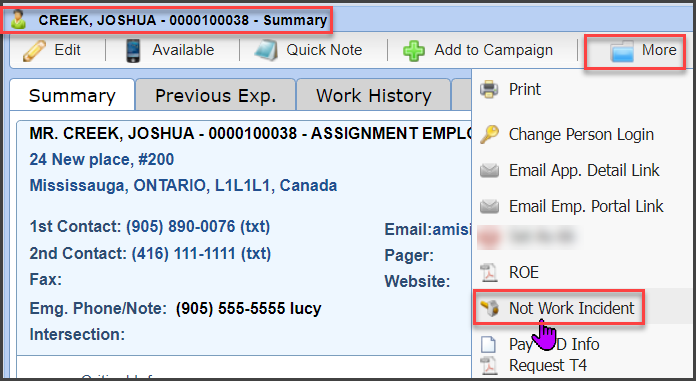The width and height of the screenshot is (696, 381).
Task: Click the person icon in title bar
Action: pos(18,20)
